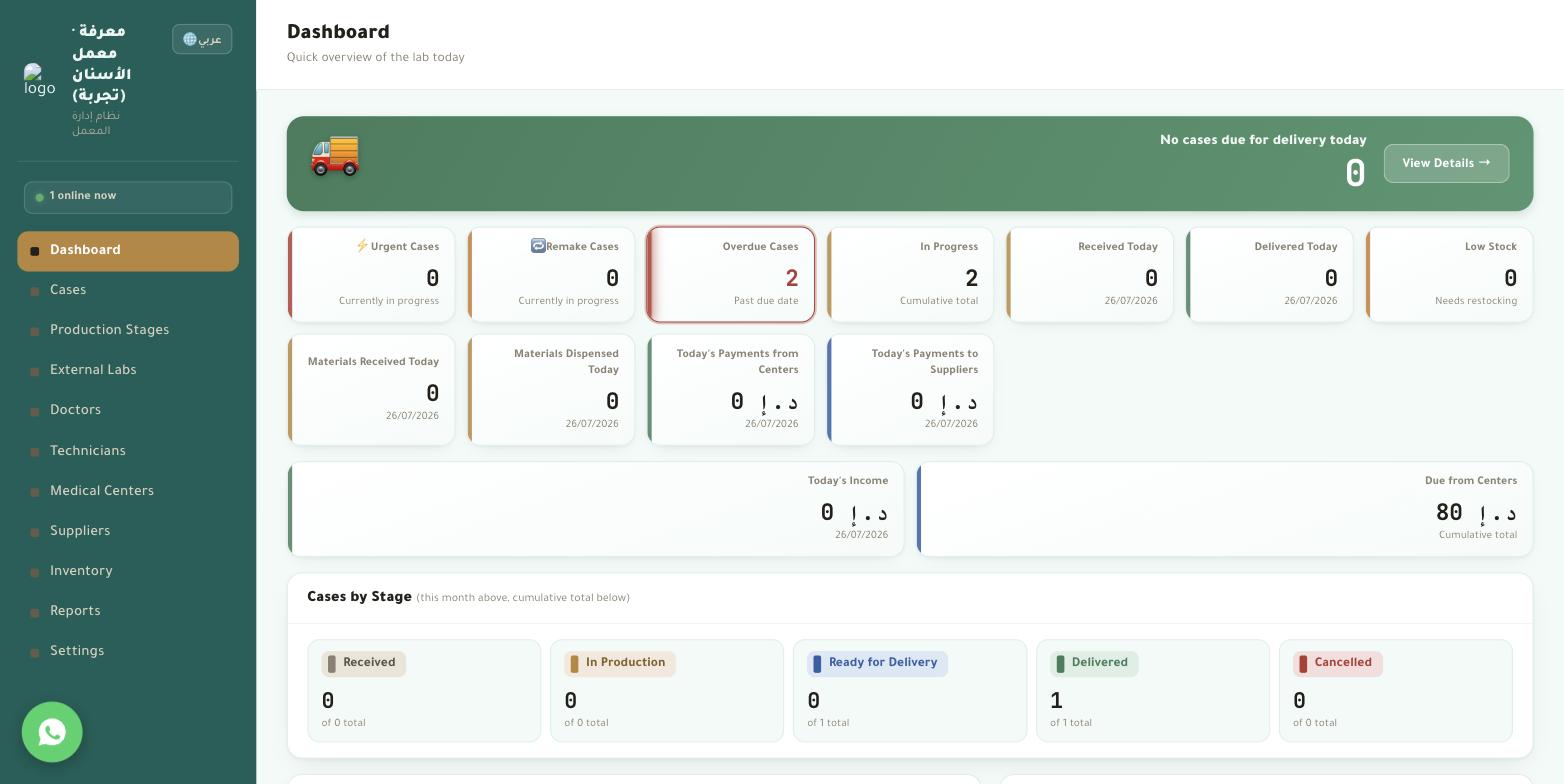Open Reports in sidebar
This screenshot has height=784, width=1564.
pos(128,612)
